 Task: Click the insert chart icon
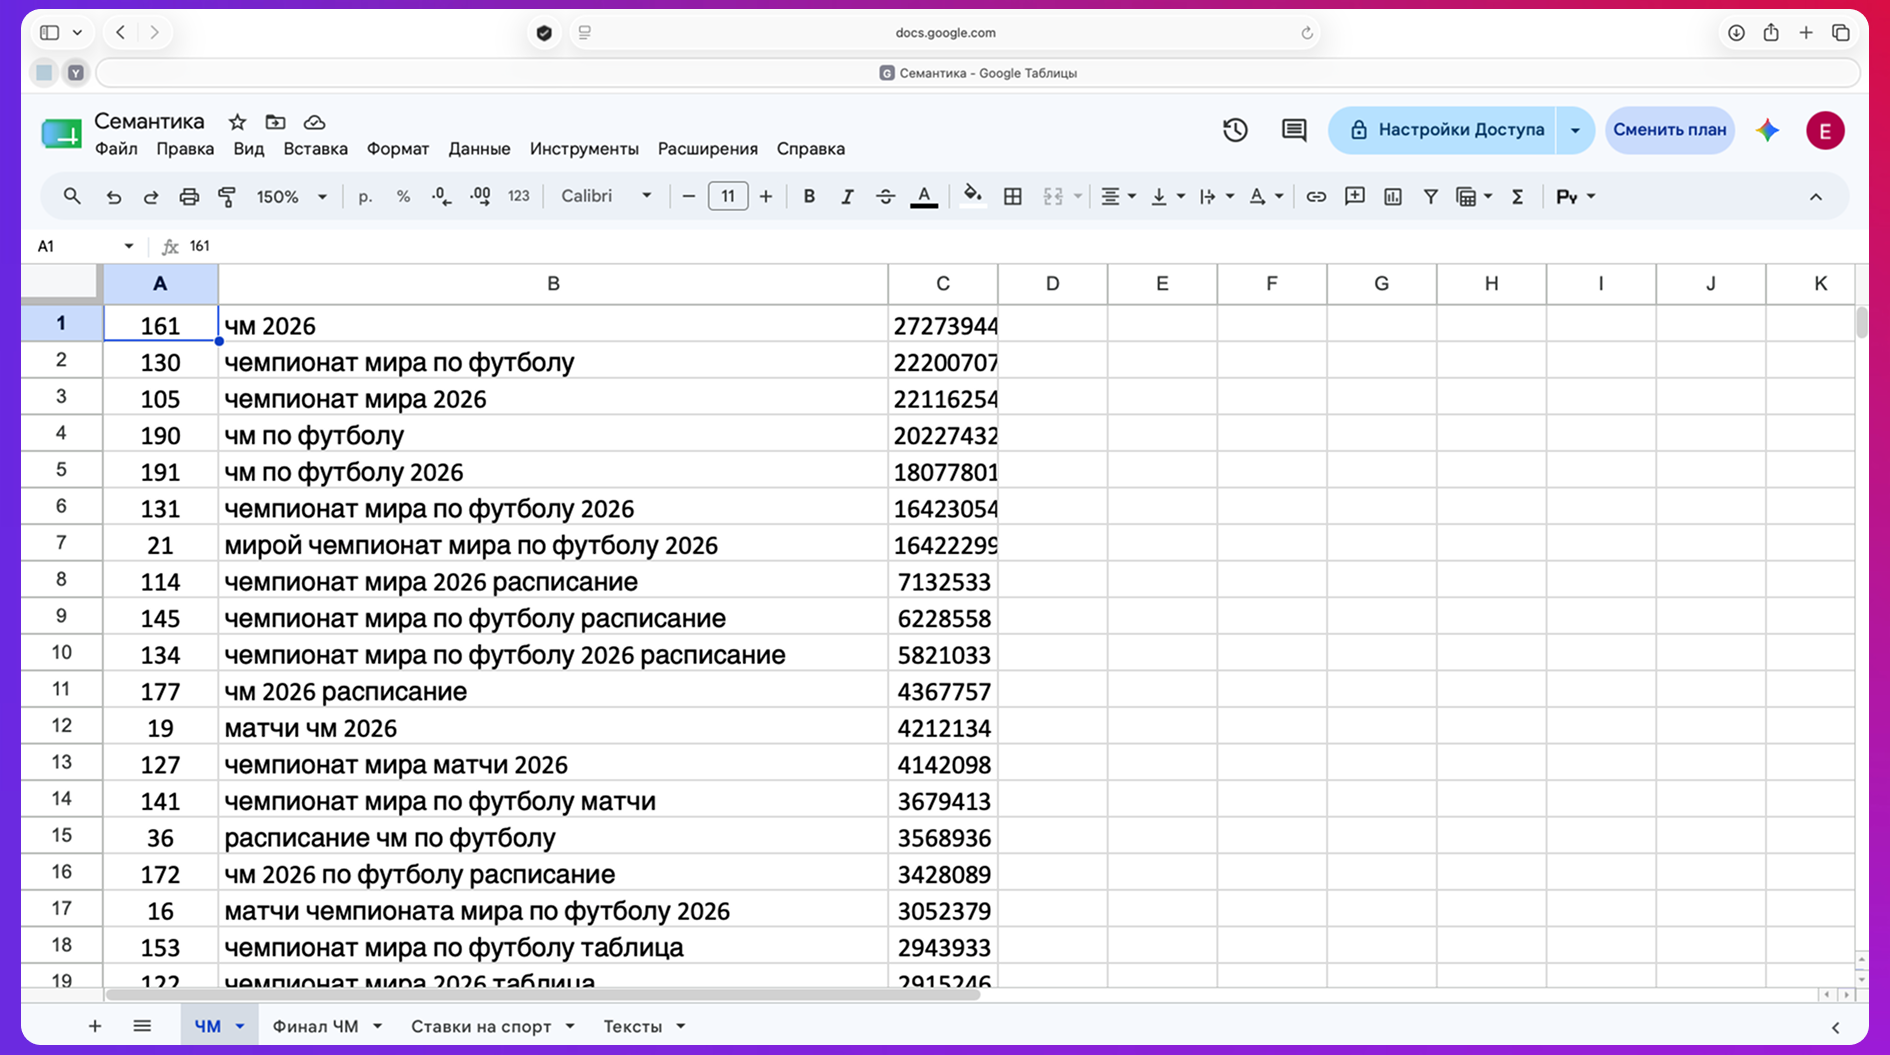(1393, 197)
